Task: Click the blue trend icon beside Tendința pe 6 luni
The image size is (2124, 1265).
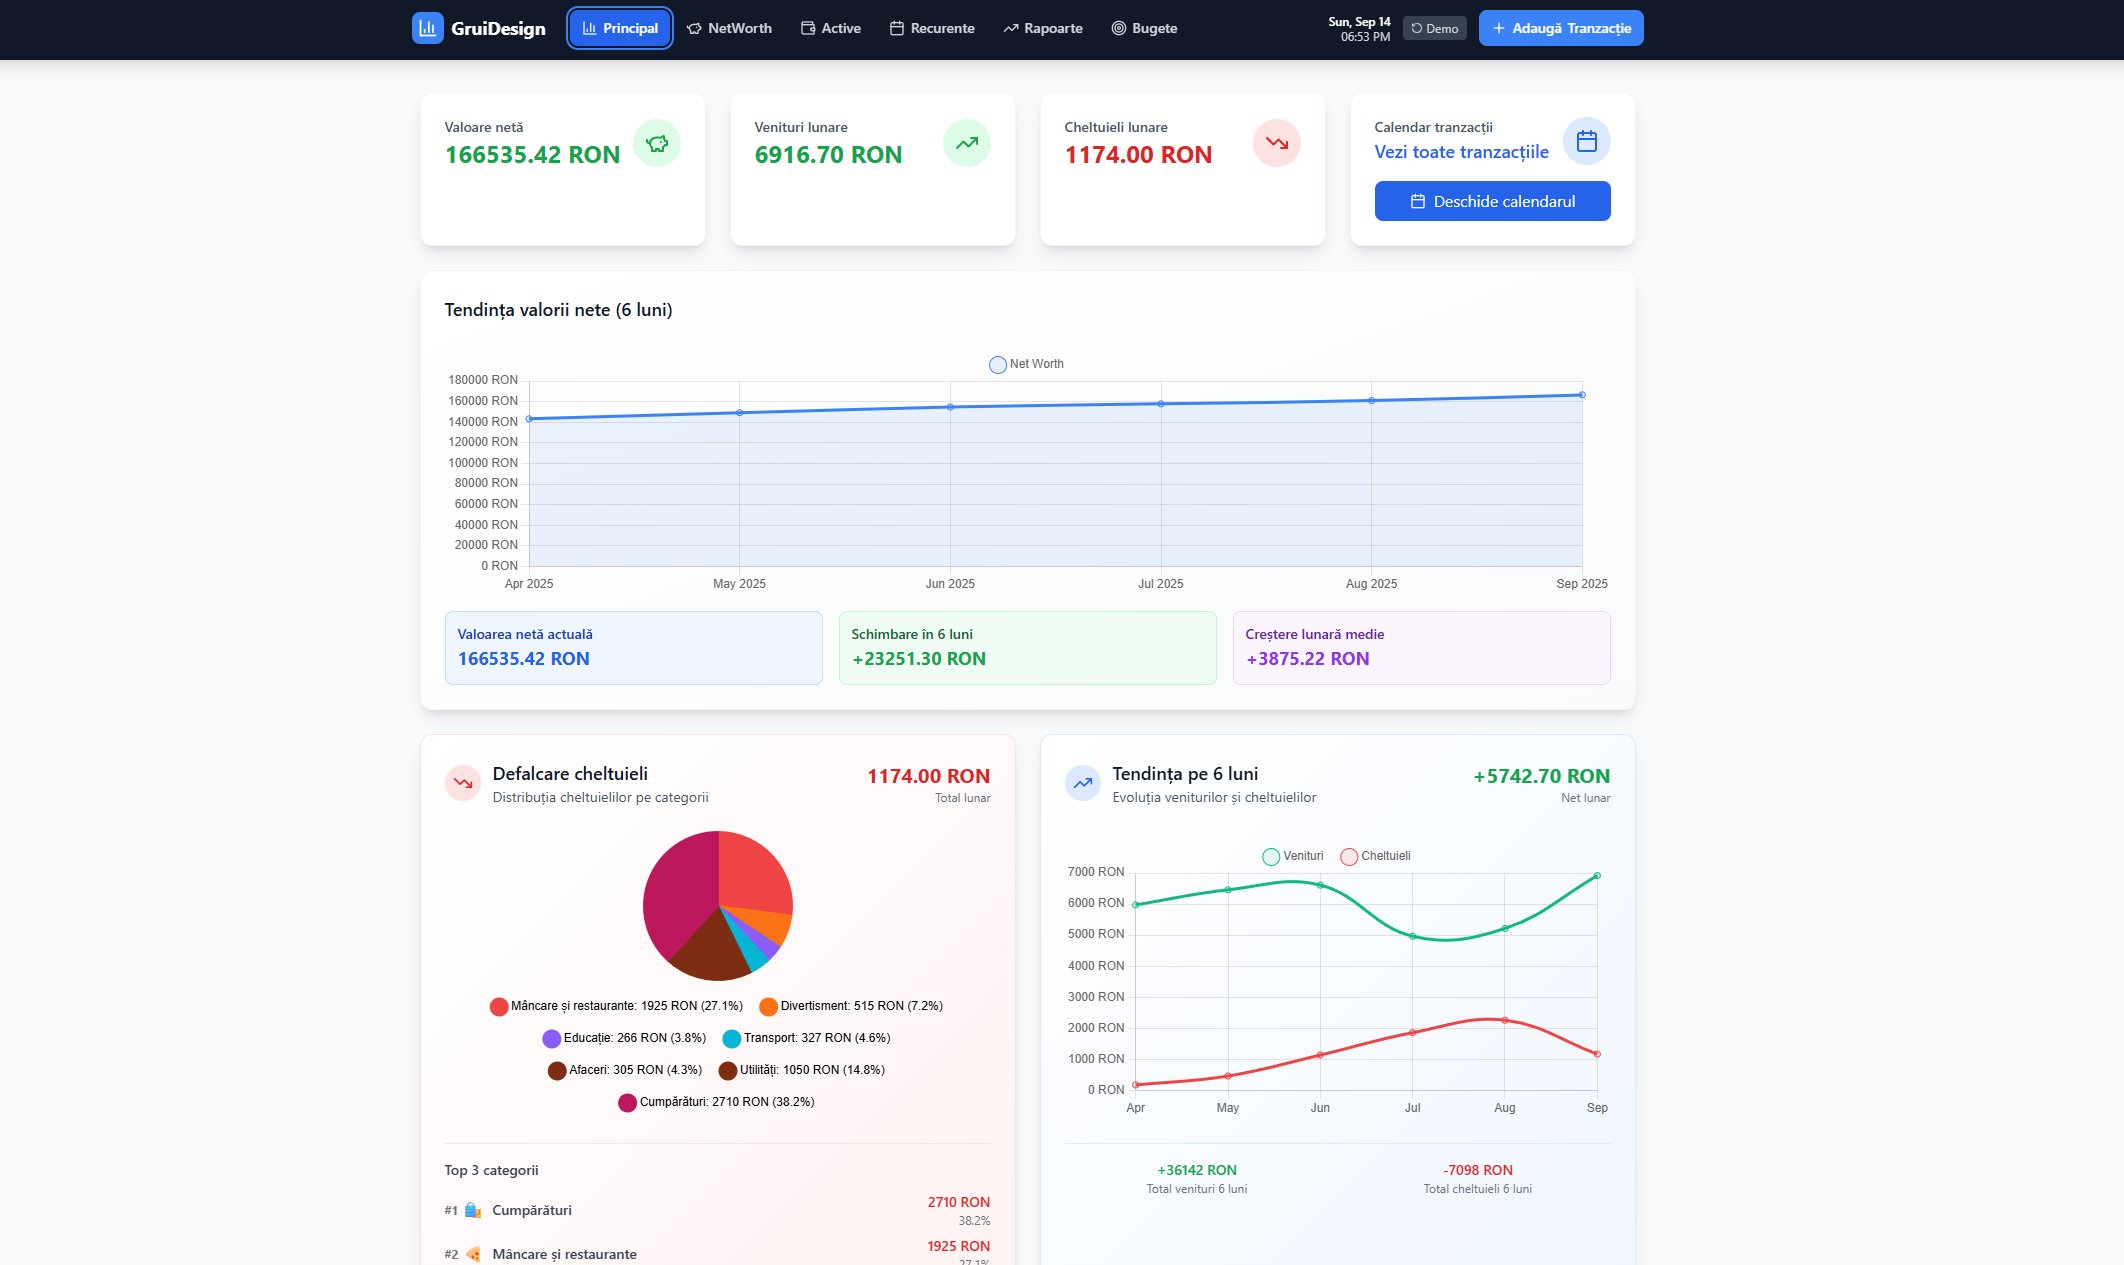Action: [1082, 783]
